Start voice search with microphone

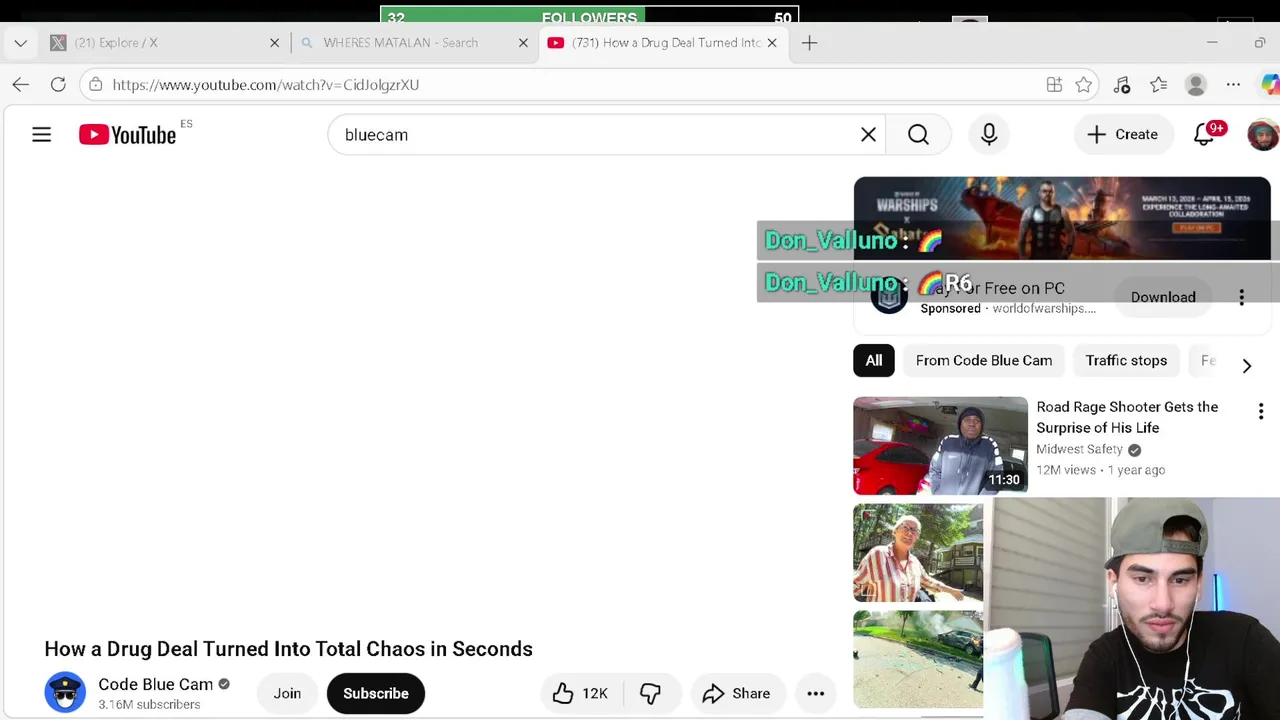coord(989,134)
